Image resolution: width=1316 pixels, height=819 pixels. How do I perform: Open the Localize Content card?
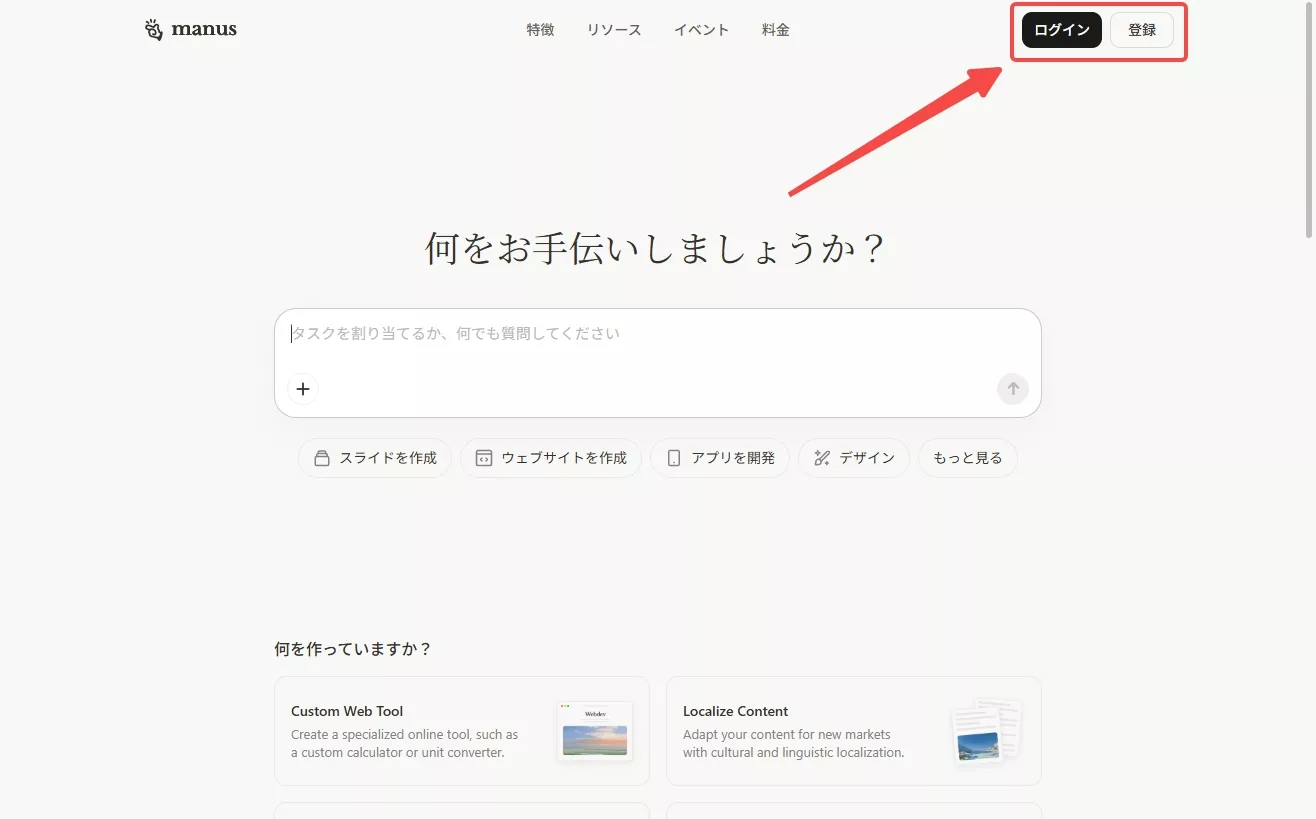pyautogui.click(x=853, y=731)
